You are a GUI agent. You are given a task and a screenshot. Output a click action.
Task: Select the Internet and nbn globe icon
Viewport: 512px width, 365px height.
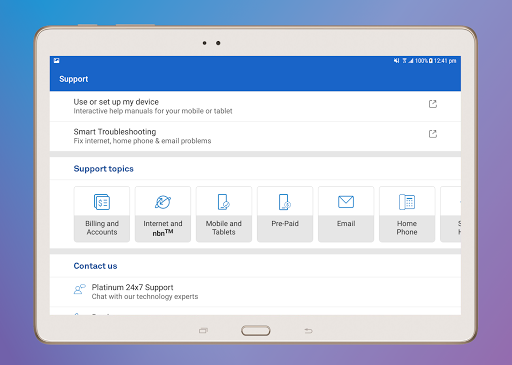163,202
